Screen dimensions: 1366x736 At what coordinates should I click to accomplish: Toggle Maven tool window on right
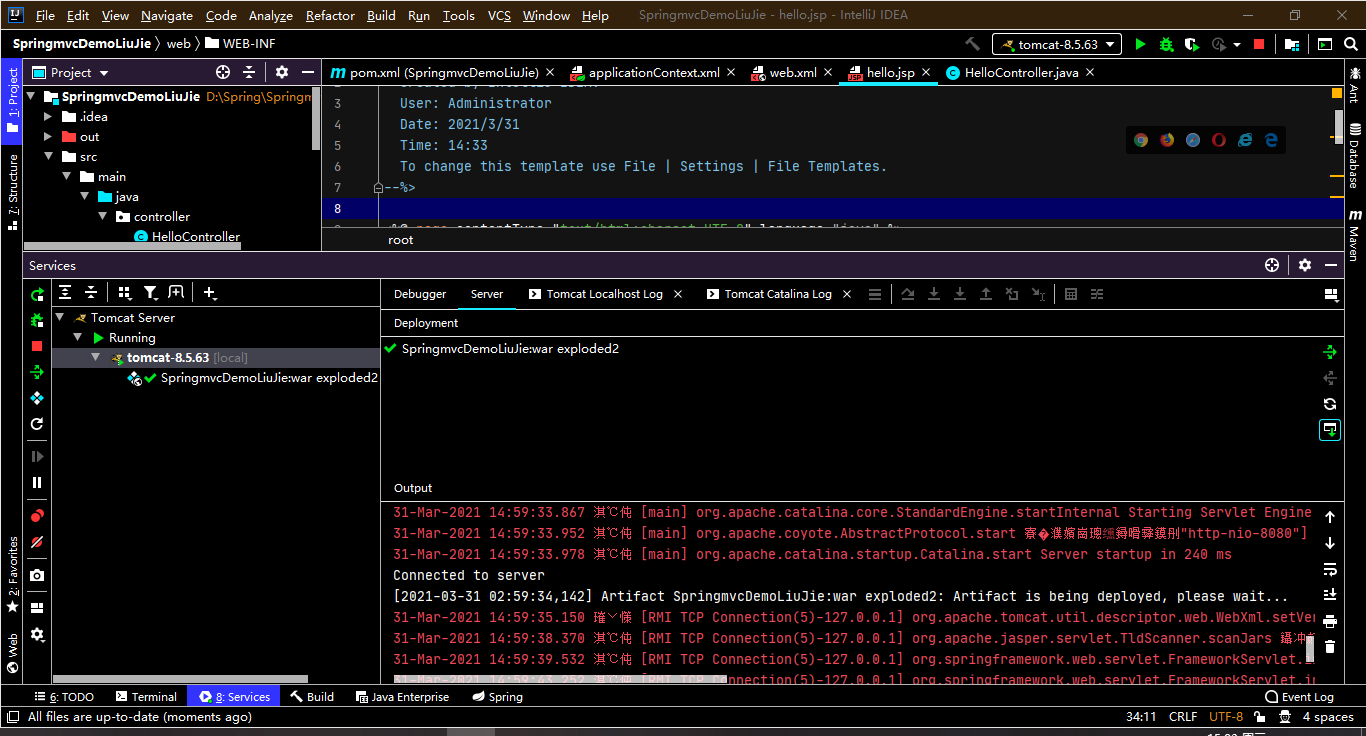point(1354,236)
